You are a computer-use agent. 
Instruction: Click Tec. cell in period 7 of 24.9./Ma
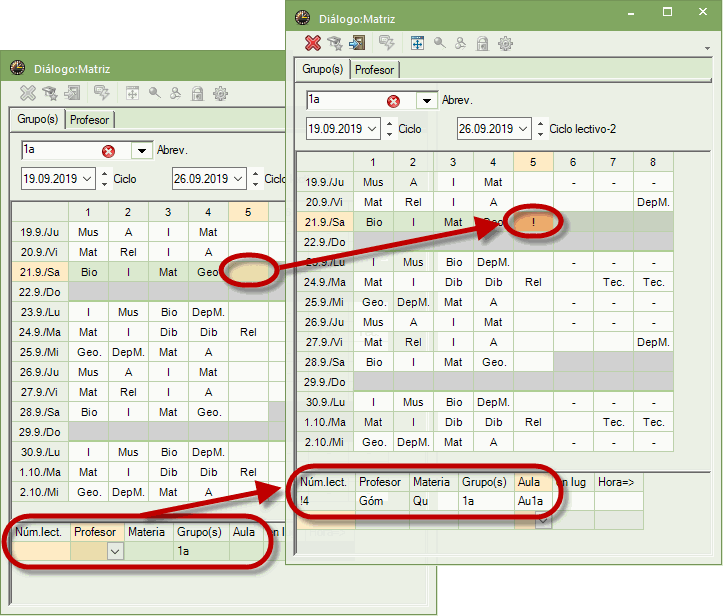click(613, 282)
